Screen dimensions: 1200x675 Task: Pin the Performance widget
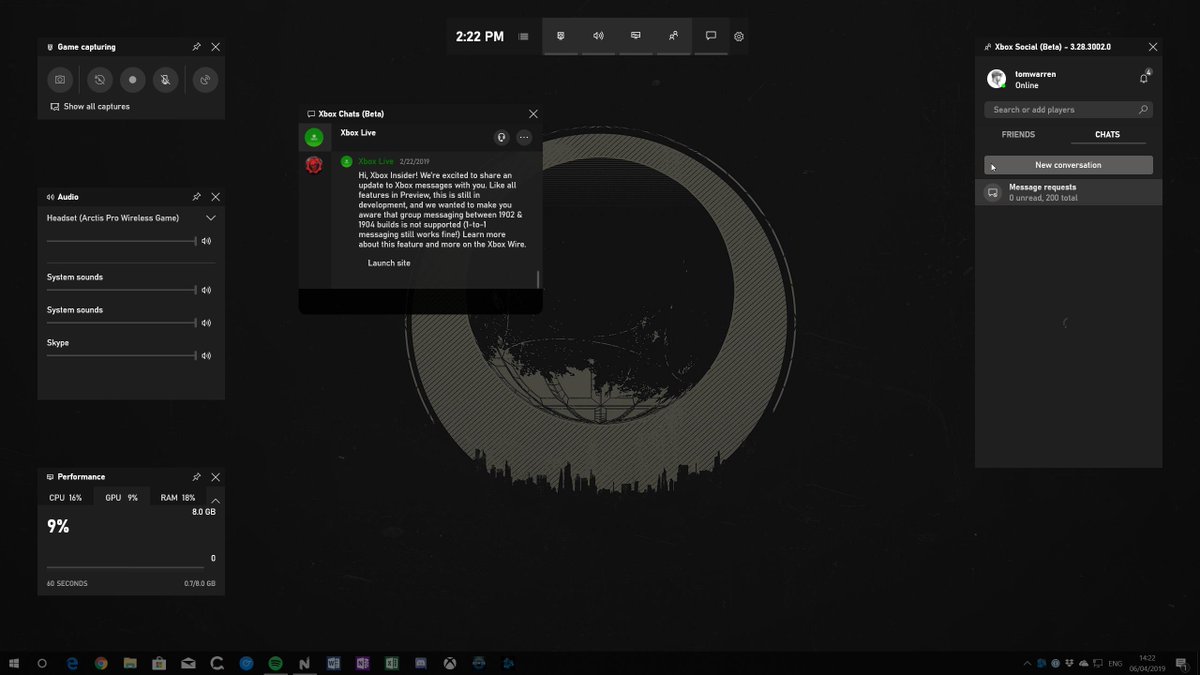197,477
